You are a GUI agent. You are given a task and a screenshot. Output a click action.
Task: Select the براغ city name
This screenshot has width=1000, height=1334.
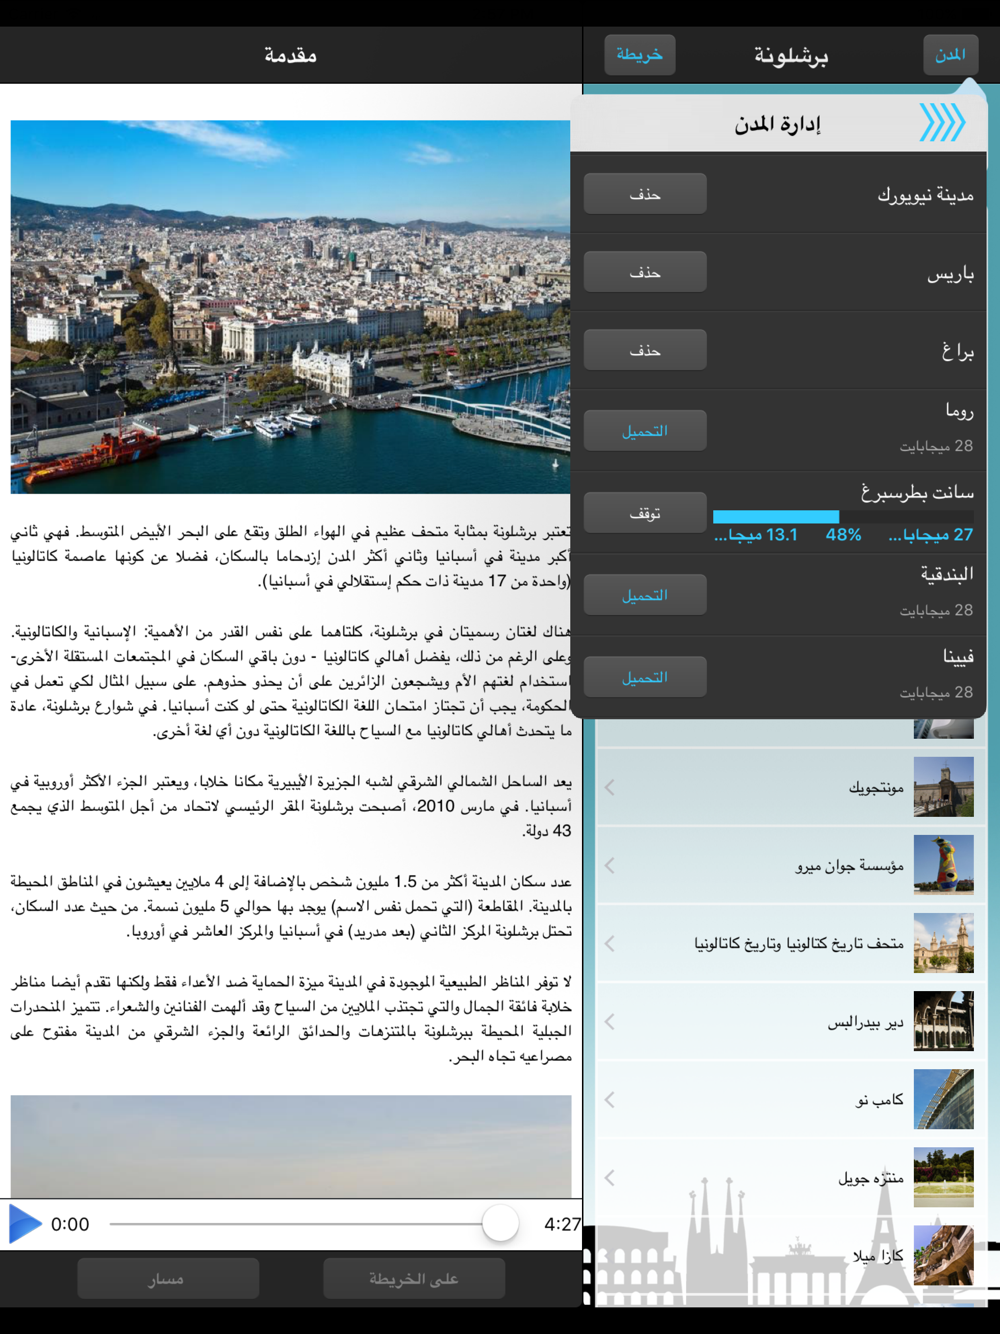(x=957, y=351)
